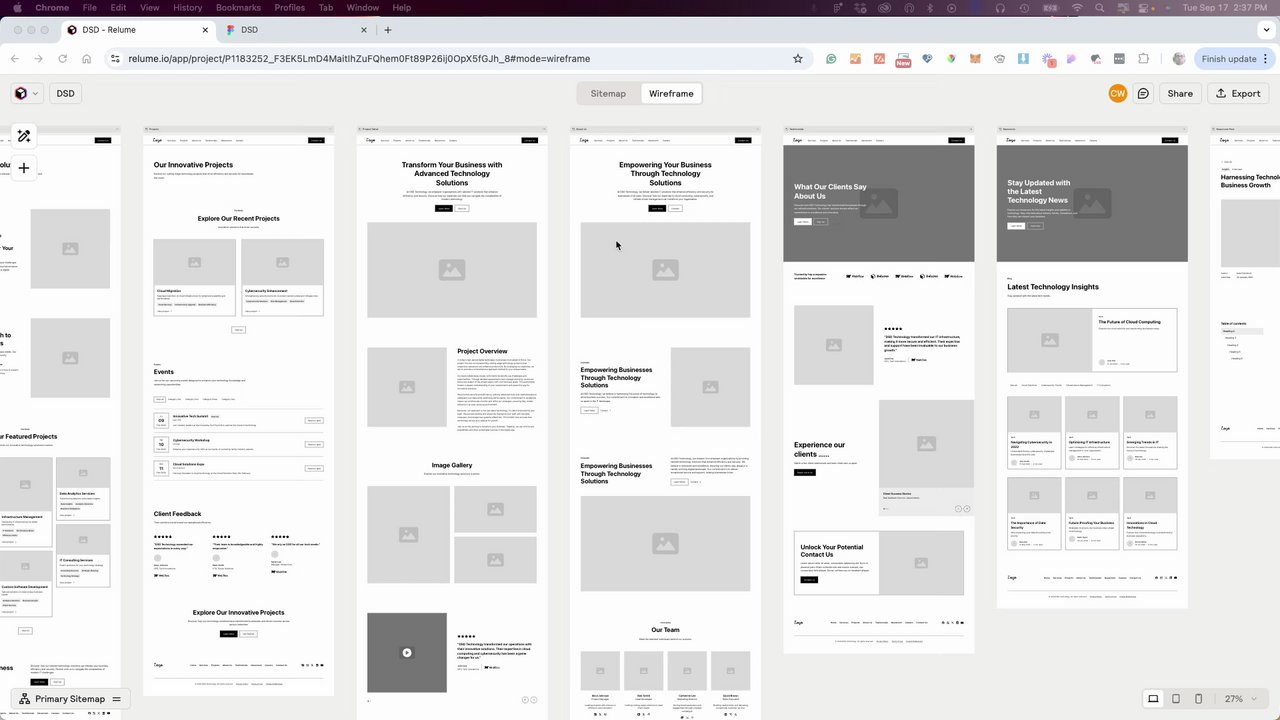1280x720 pixels.
Task: Go back to the previous page
Action: (15, 59)
